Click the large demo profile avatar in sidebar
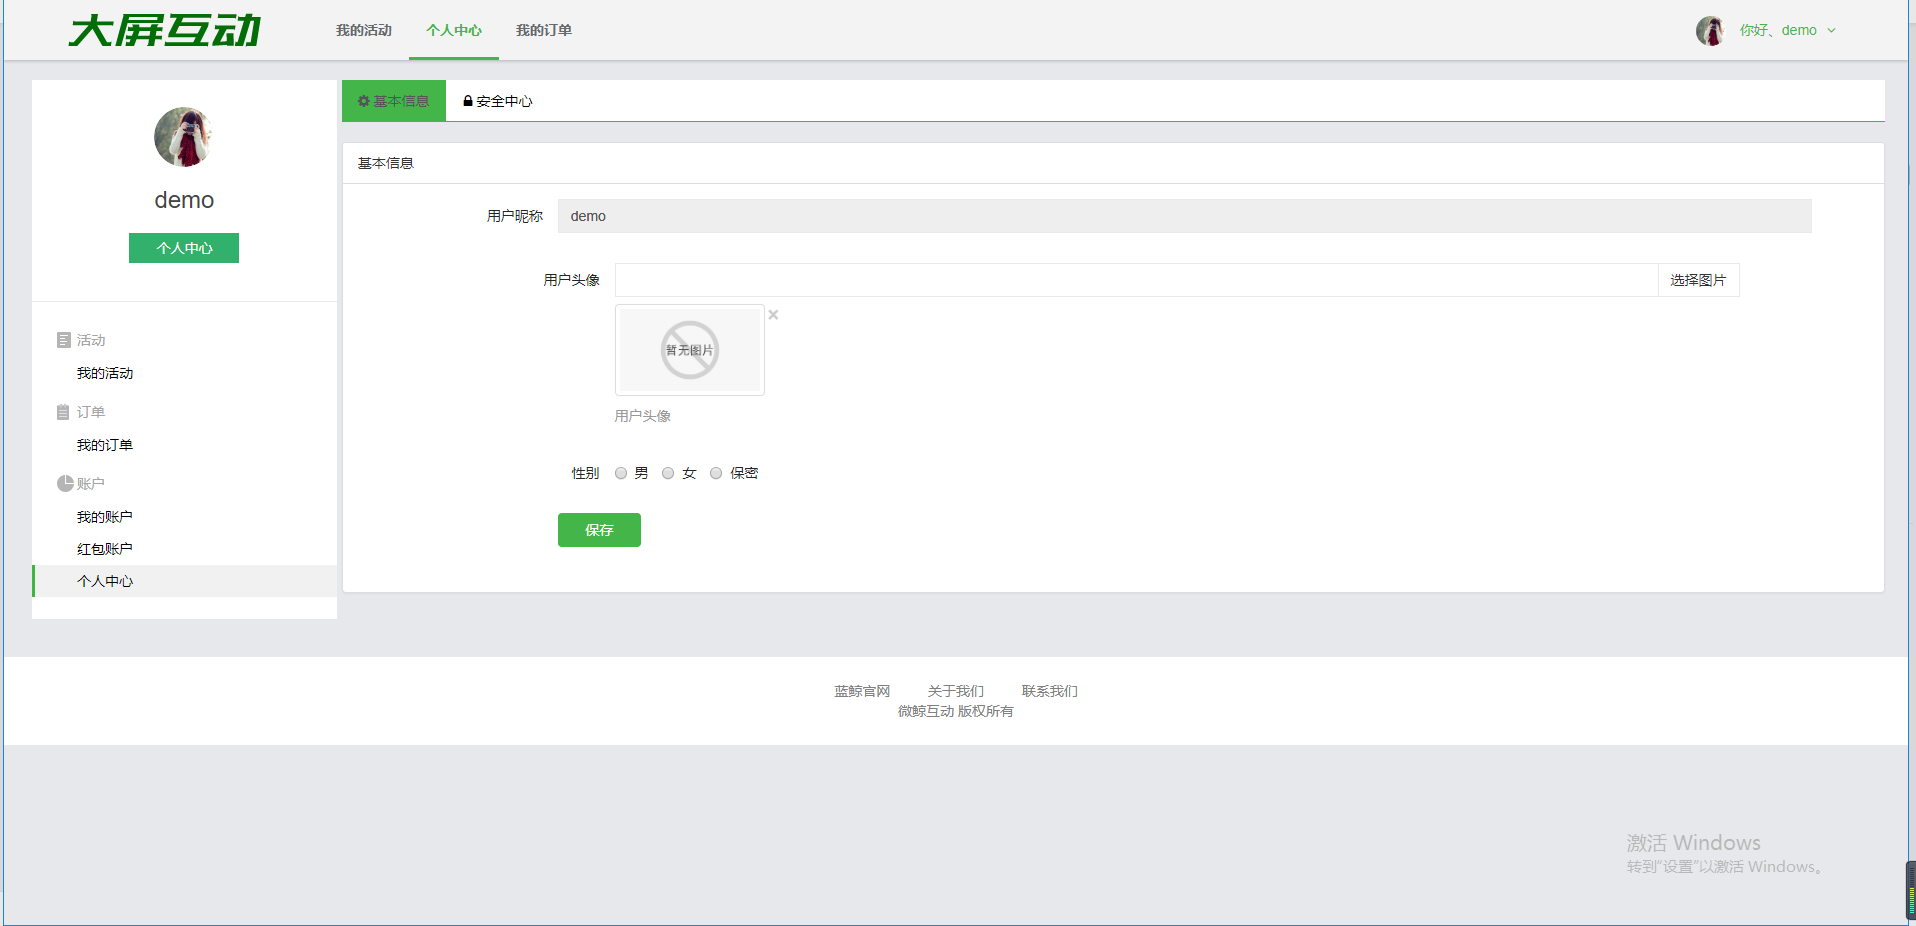 tap(184, 137)
